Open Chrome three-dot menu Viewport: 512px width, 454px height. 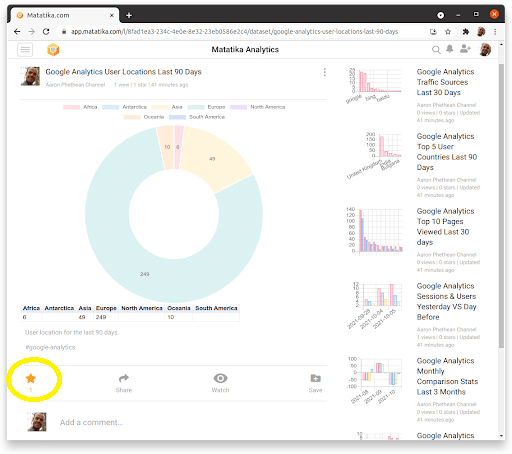[495, 32]
